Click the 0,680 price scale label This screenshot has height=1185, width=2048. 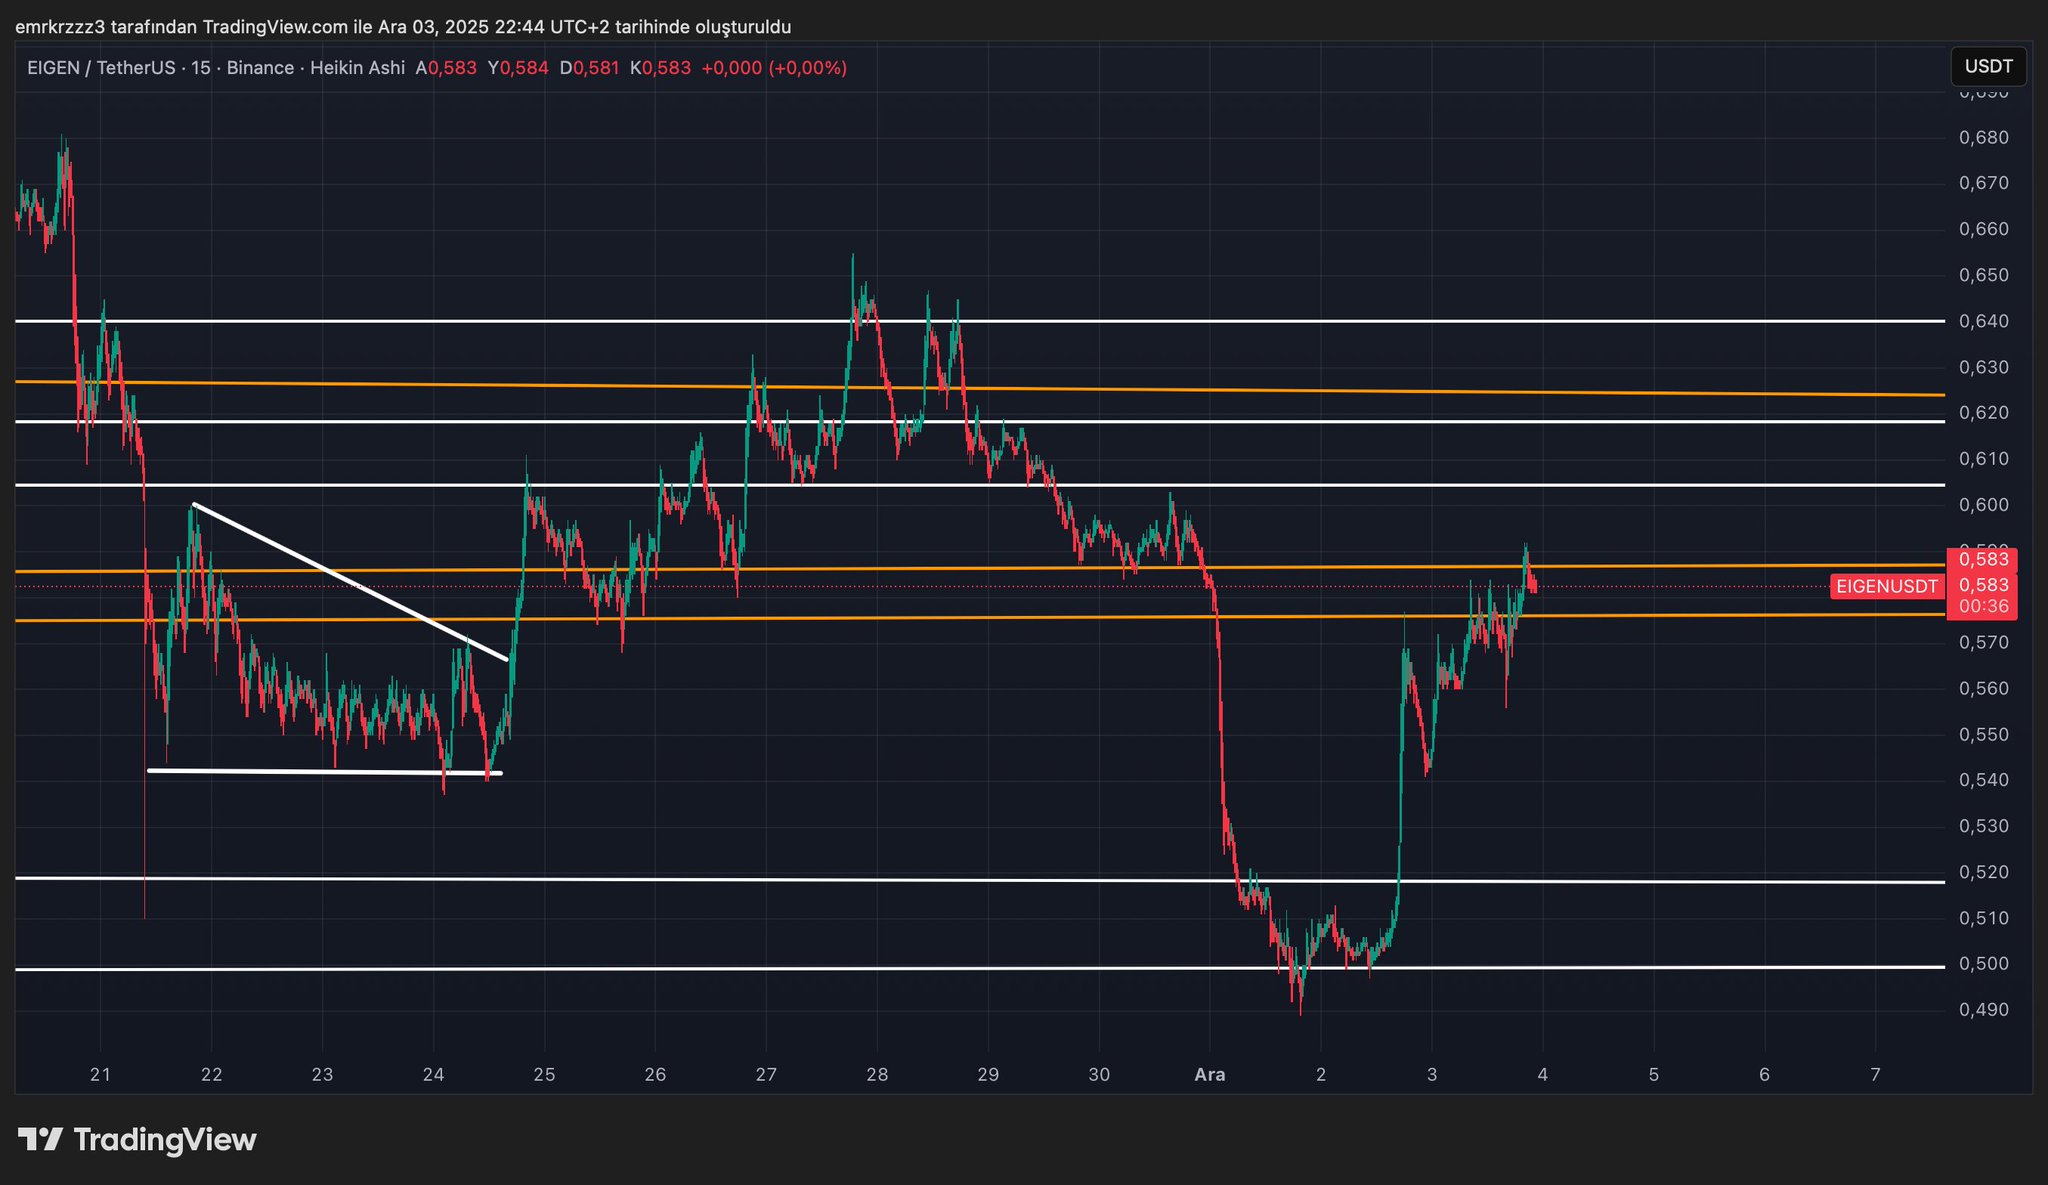1984,137
